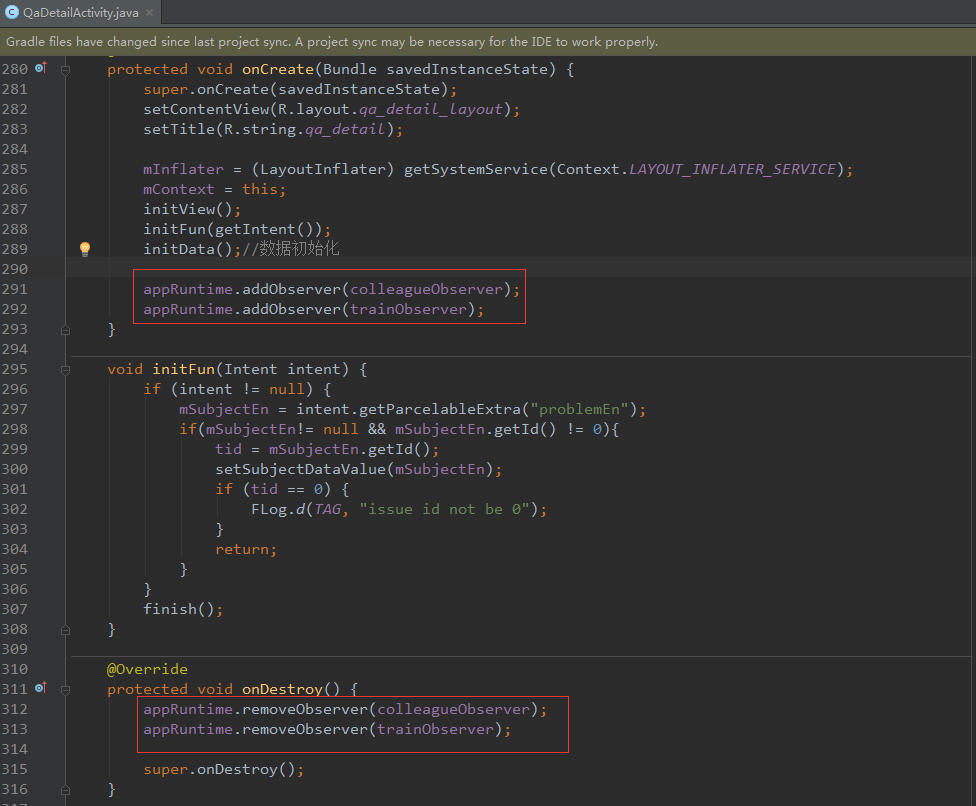Close the QaDetailActivity.java tab
Image resolution: width=976 pixels, height=806 pixels.
[151, 13]
